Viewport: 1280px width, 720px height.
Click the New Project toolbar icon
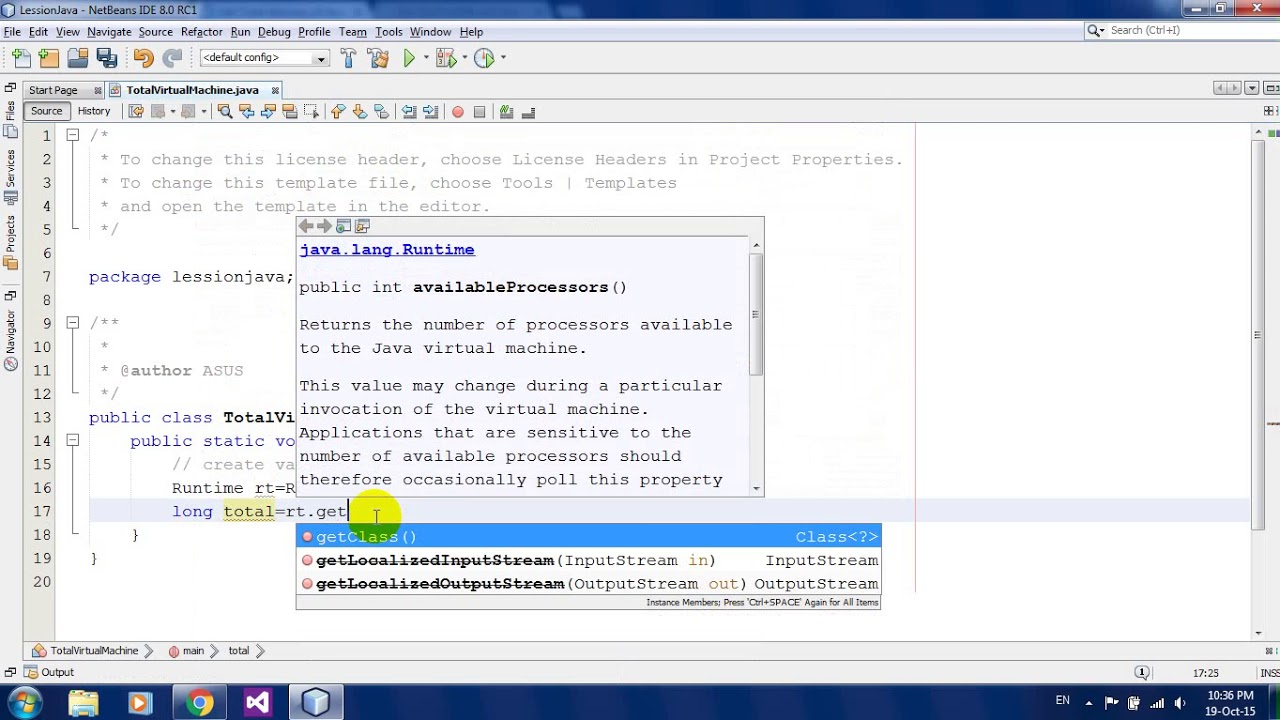(49, 58)
